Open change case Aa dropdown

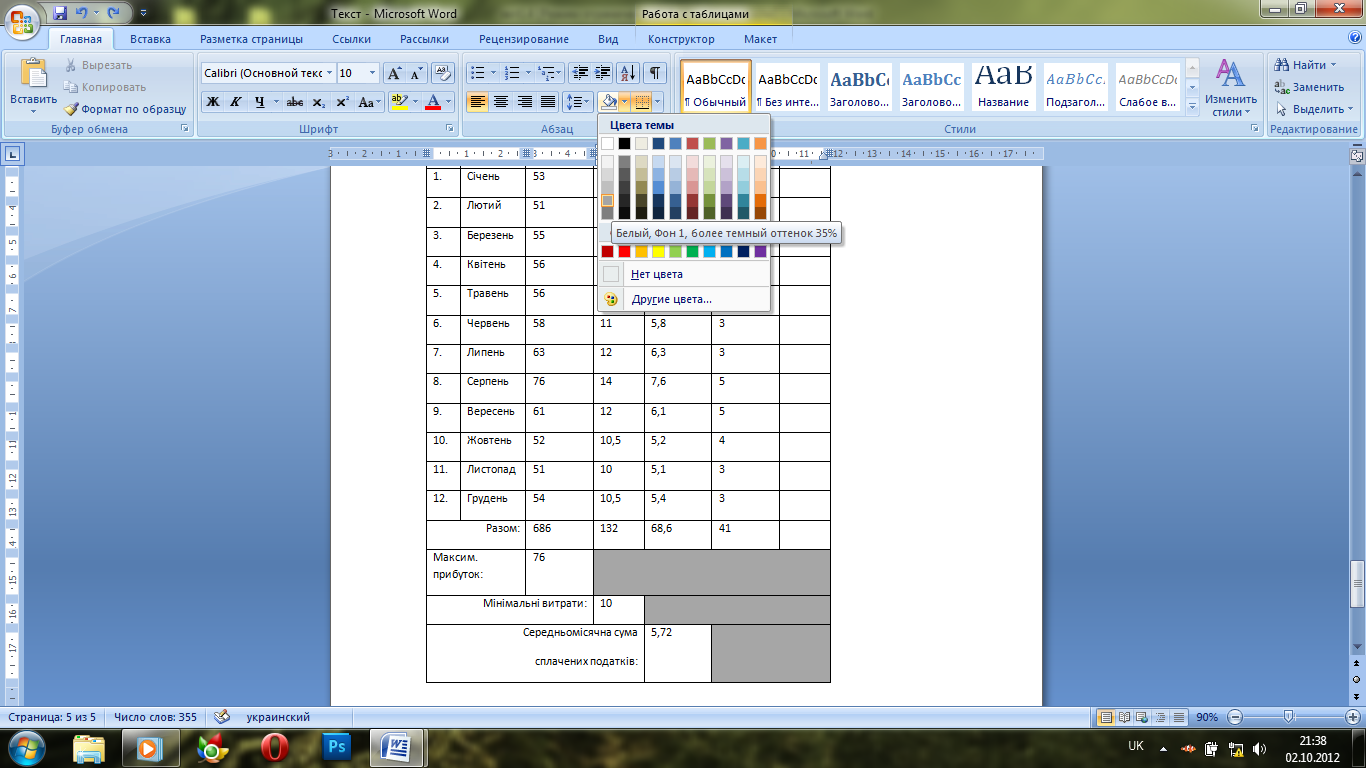(x=371, y=102)
